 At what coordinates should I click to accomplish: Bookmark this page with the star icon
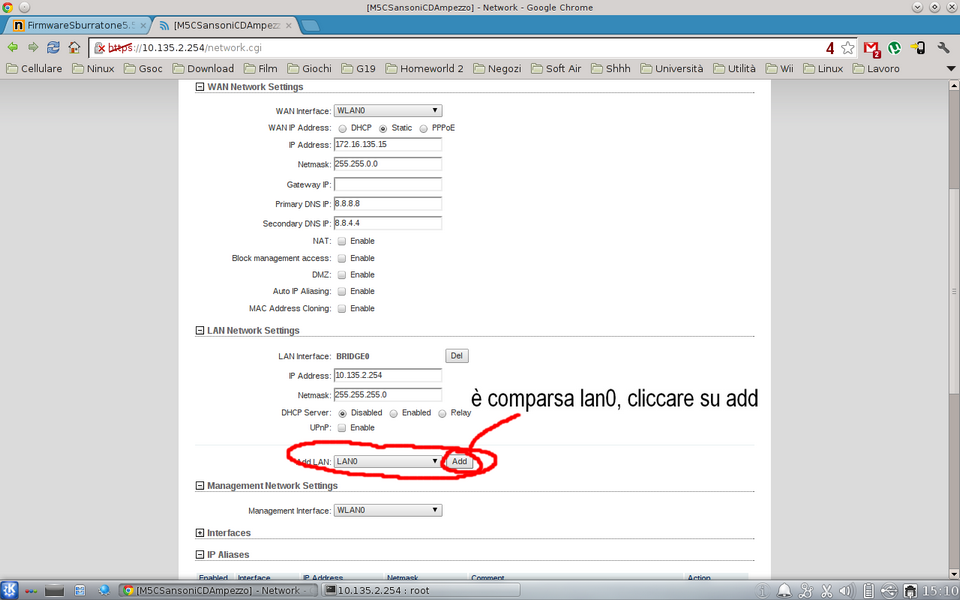coord(848,47)
